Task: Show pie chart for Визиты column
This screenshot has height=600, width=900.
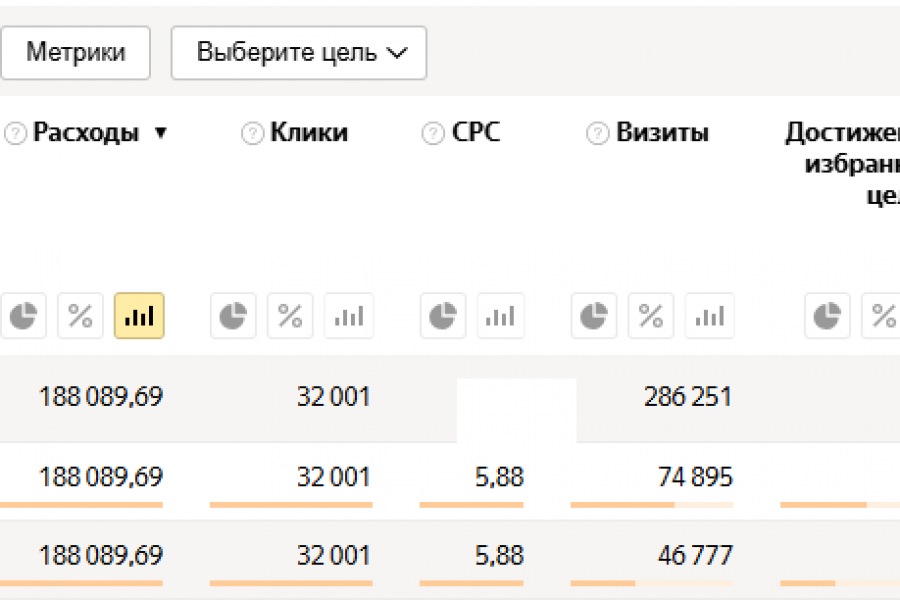Action: [x=594, y=316]
